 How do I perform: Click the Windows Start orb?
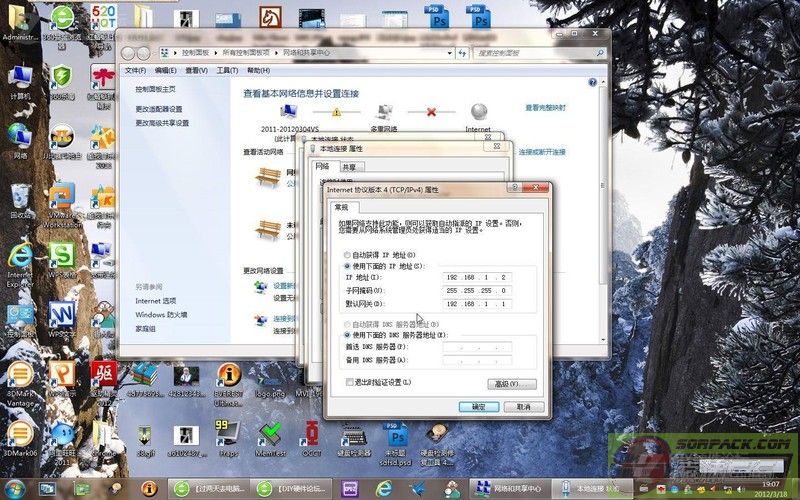click(x=14, y=489)
